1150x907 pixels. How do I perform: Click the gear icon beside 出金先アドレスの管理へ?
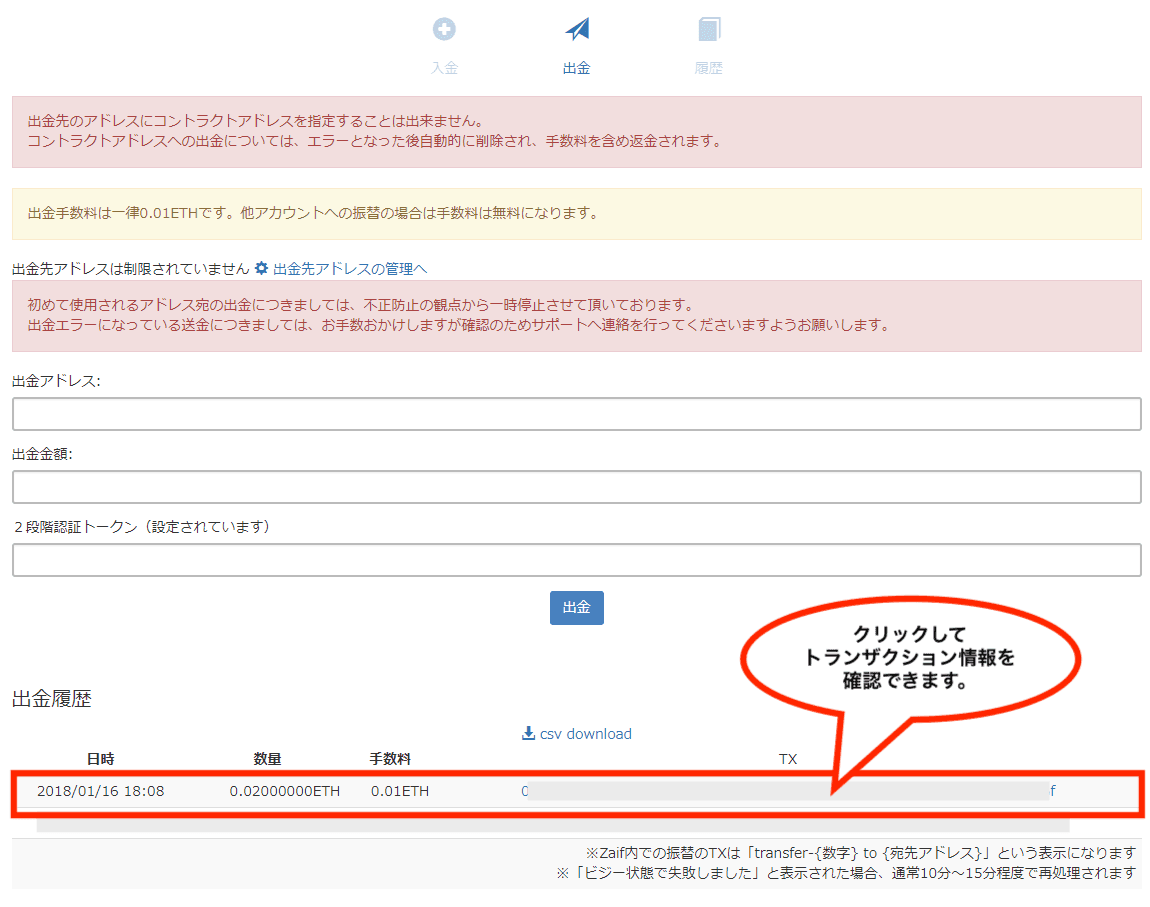[262, 268]
